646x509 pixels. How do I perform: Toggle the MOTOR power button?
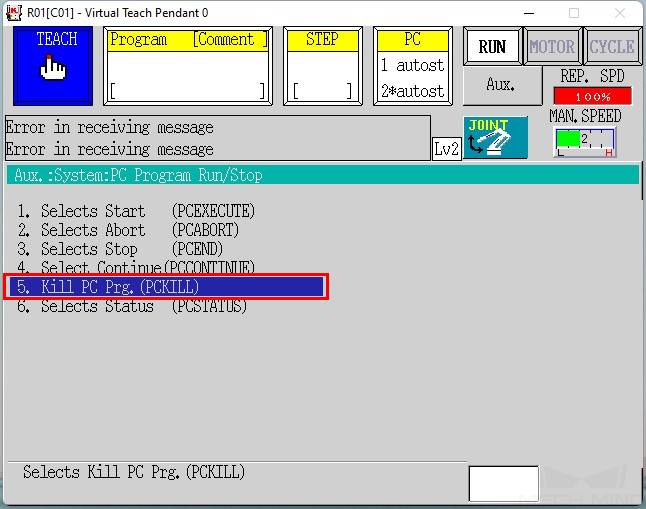point(552,47)
